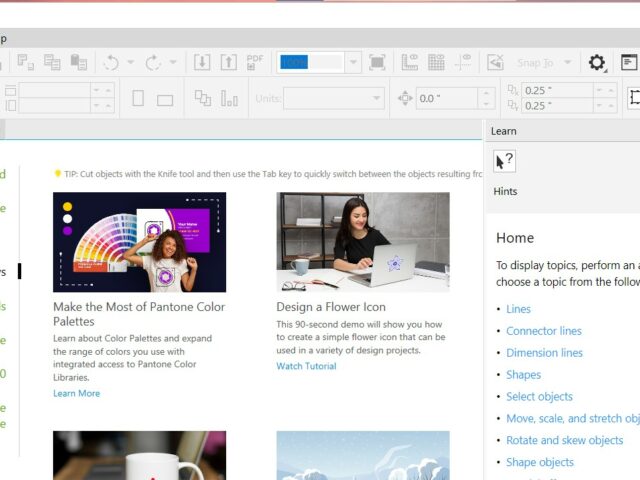This screenshot has height=480, width=640.
Task: Click the Export icon in the toolbar
Action: click(229, 62)
